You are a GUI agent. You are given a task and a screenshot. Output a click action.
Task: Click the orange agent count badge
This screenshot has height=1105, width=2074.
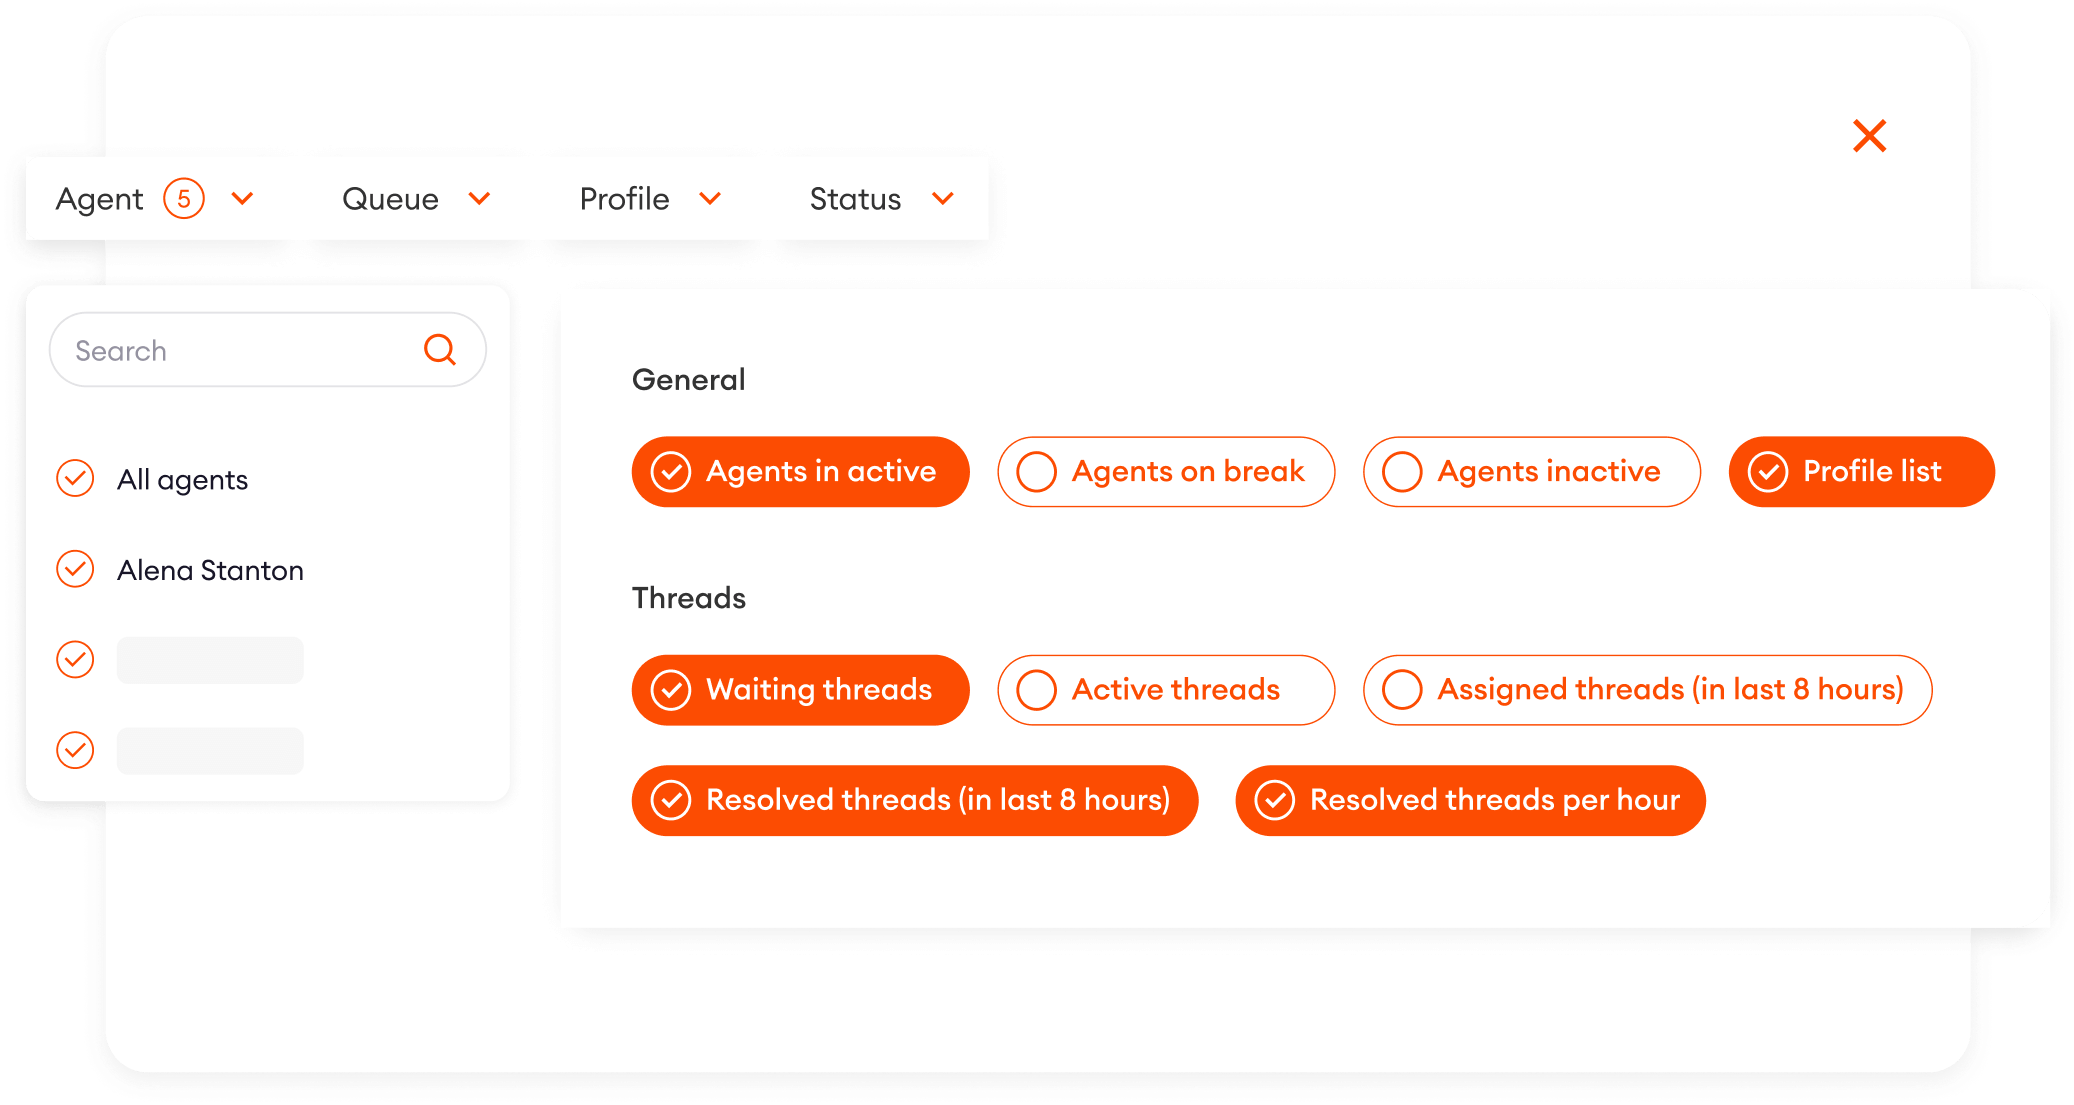(x=184, y=198)
